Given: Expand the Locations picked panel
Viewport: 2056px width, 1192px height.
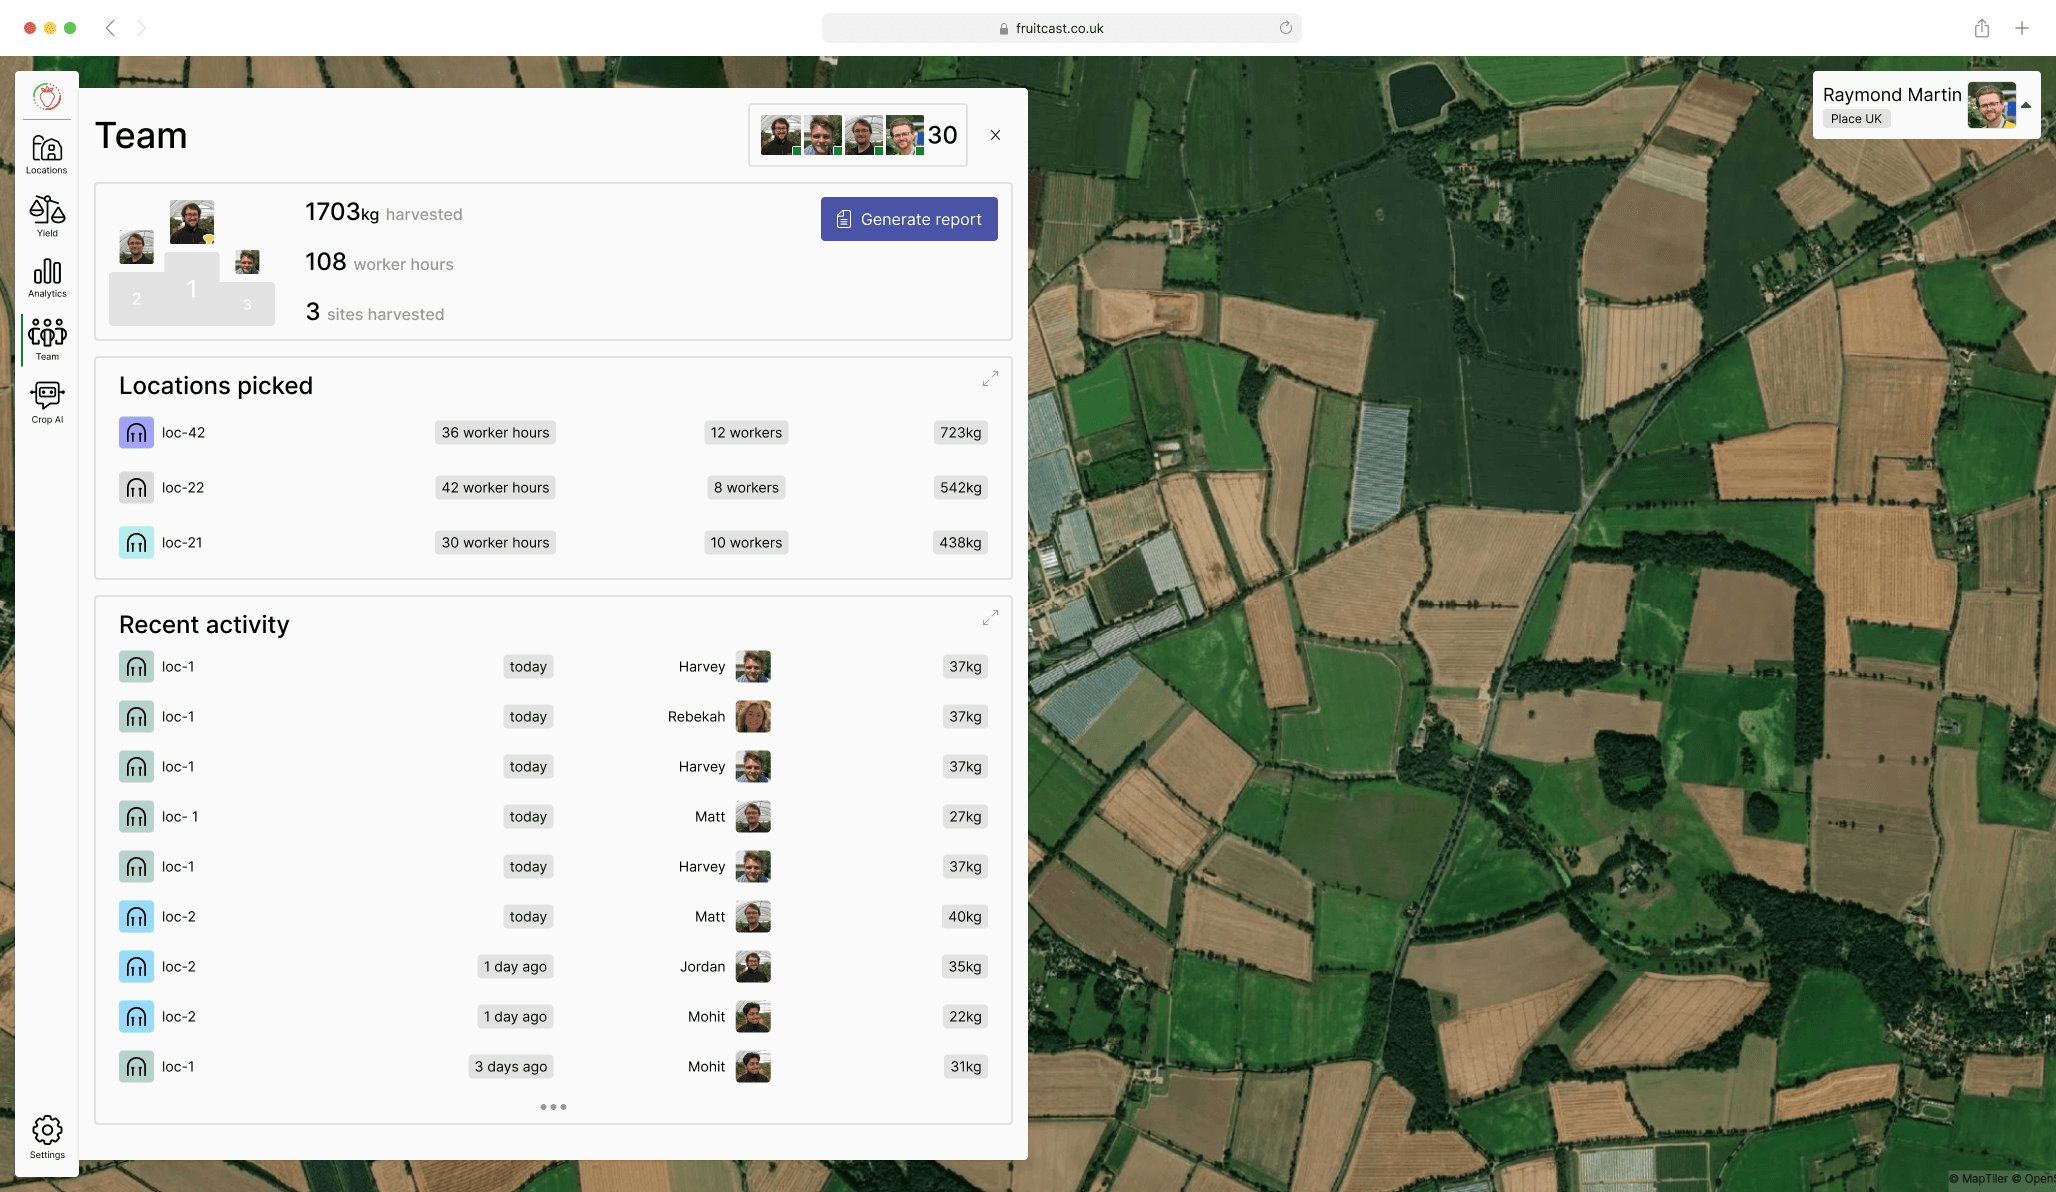Looking at the screenshot, I should (x=990, y=379).
